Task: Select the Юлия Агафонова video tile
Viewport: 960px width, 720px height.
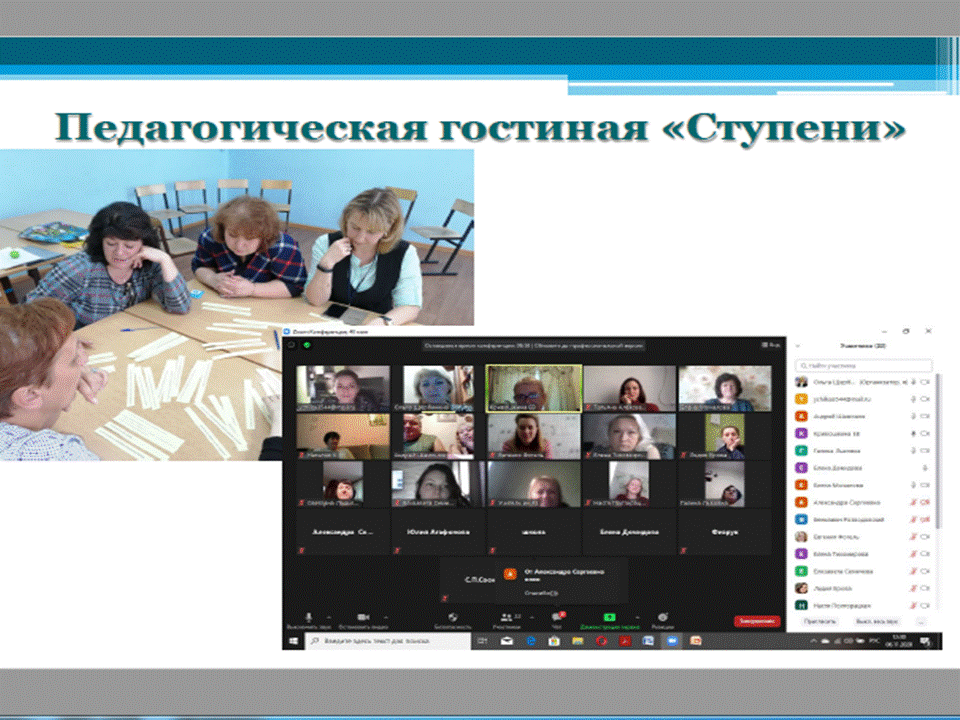Action: (x=438, y=532)
